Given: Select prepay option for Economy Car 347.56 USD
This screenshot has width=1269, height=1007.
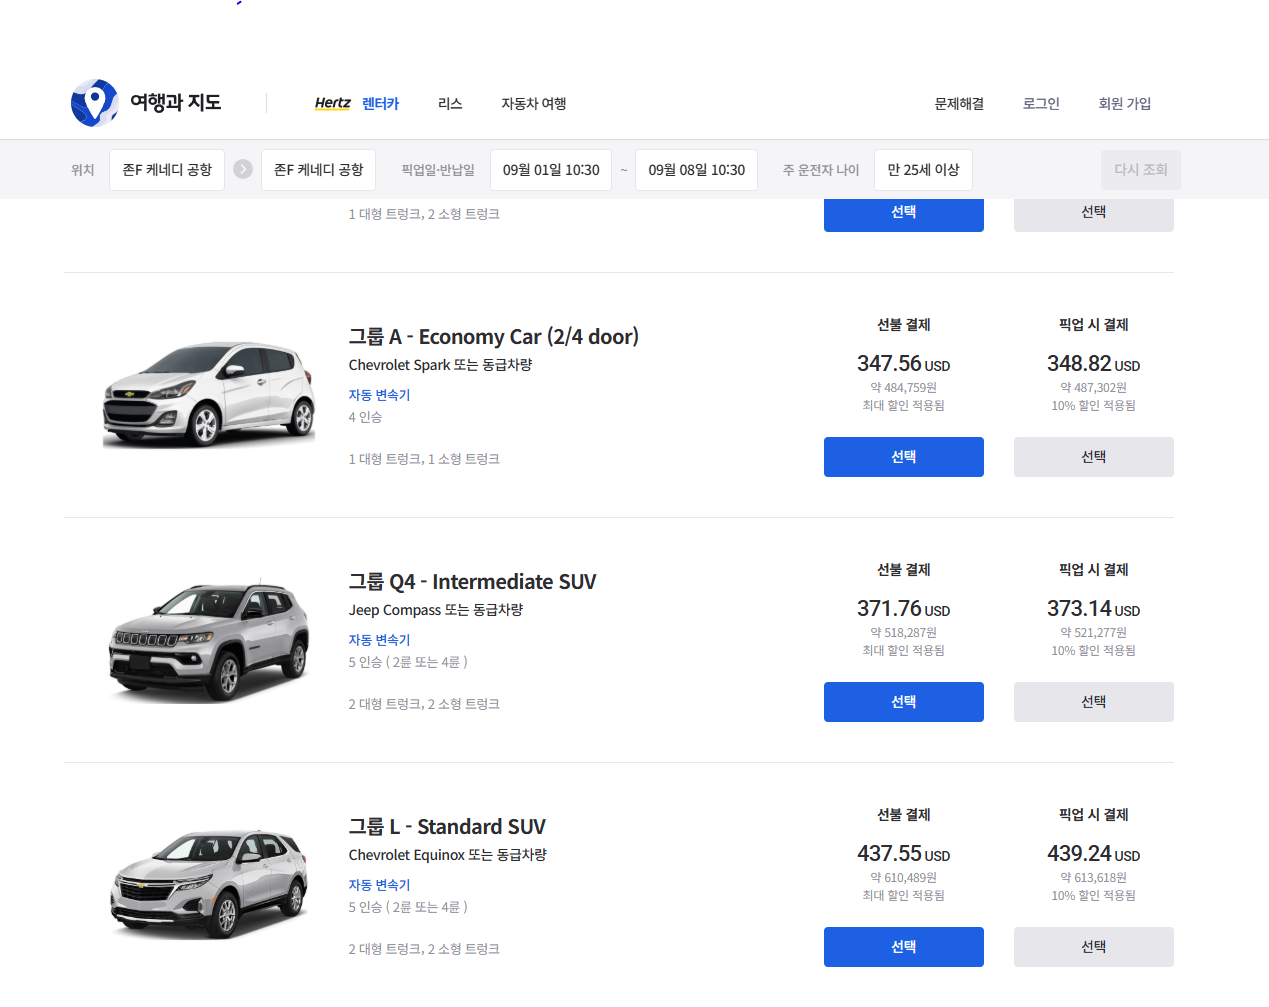Looking at the screenshot, I should pos(903,457).
